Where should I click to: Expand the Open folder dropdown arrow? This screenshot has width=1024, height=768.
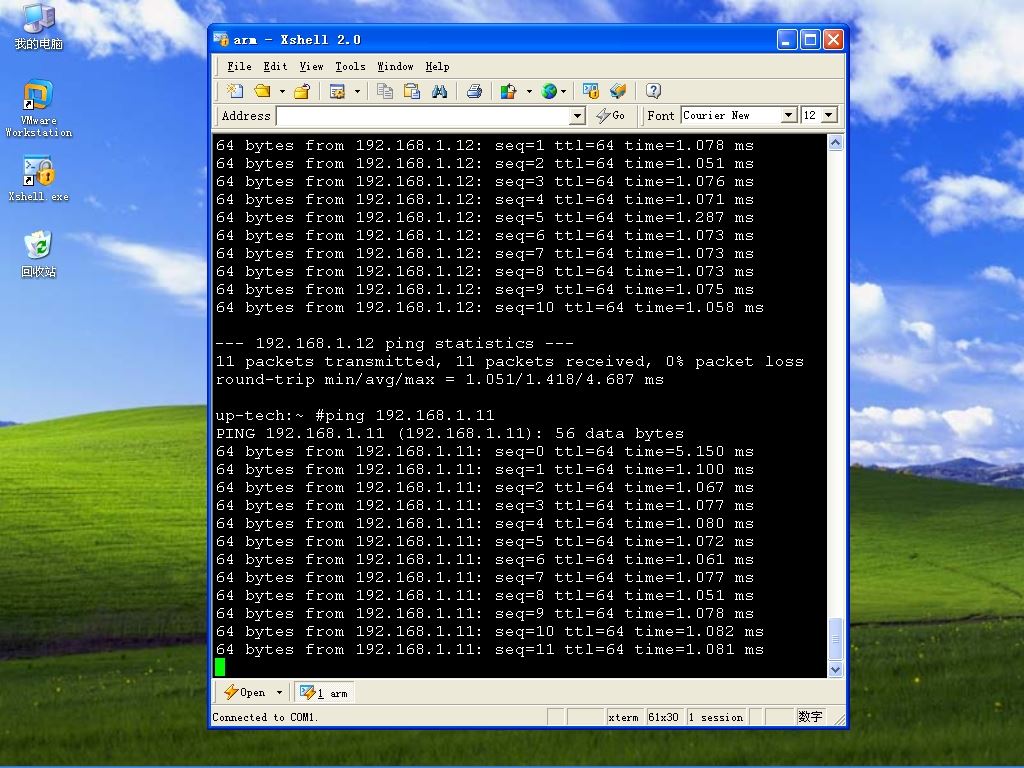point(282,91)
